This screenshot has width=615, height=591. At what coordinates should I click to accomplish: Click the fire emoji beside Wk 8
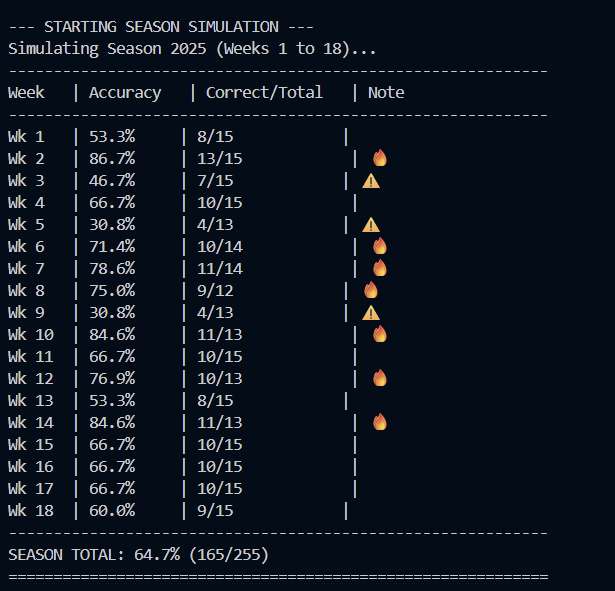click(x=371, y=290)
